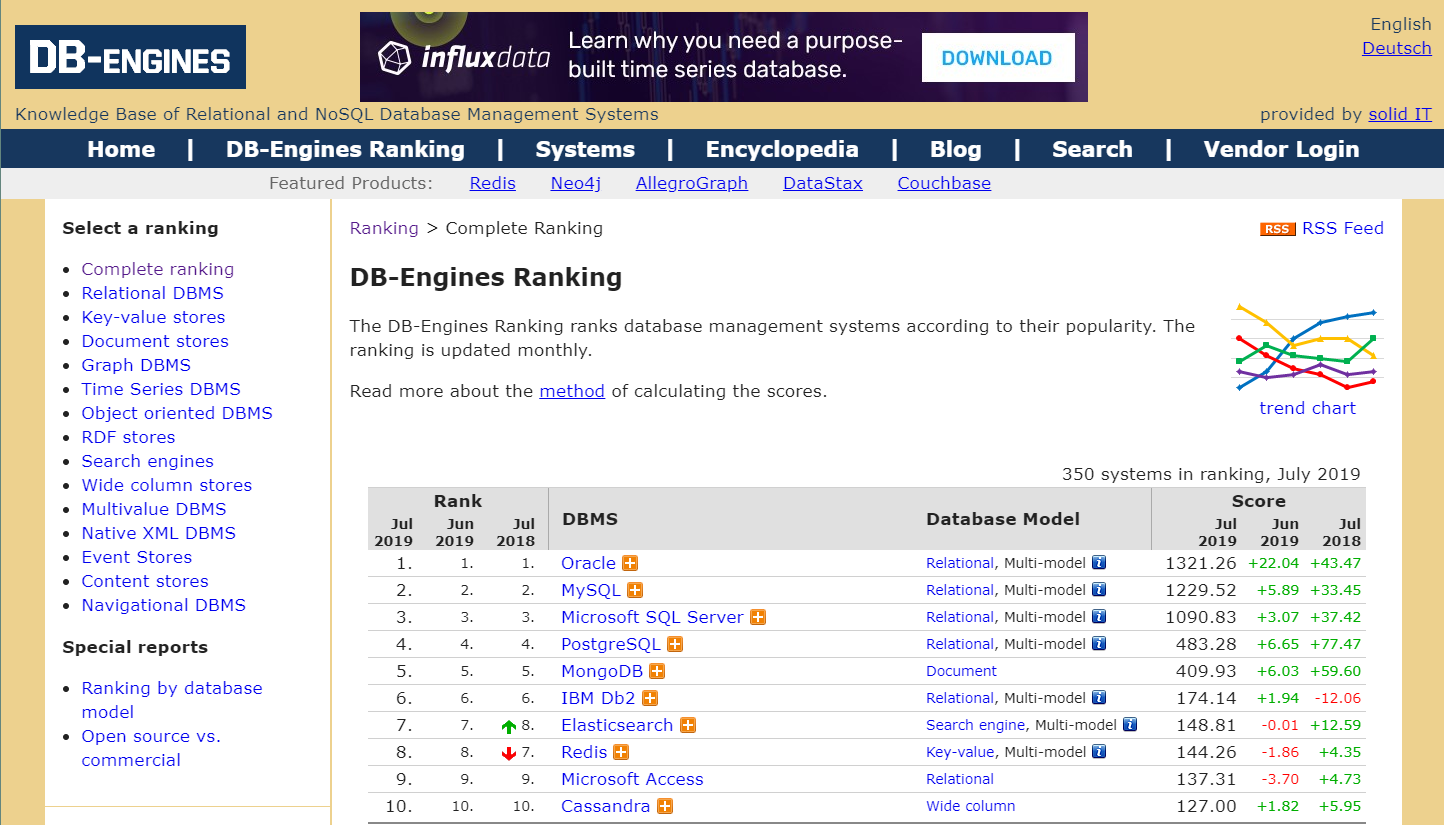Viewport: 1444px width, 825px height.
Task: Select Search engines ranking
Action: pyautogui.click(x=148, y=461)
